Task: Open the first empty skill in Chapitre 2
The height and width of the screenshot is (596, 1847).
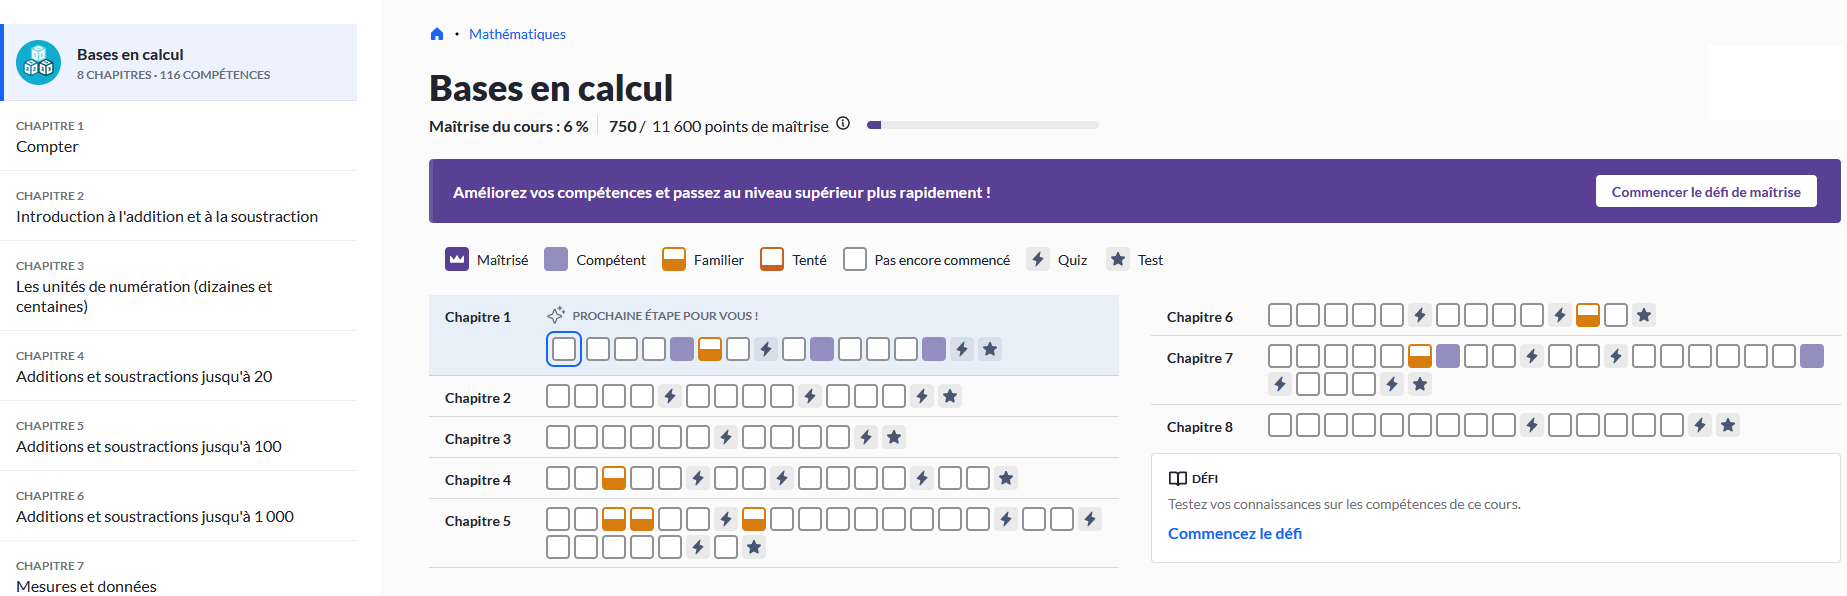Action: 558,396
